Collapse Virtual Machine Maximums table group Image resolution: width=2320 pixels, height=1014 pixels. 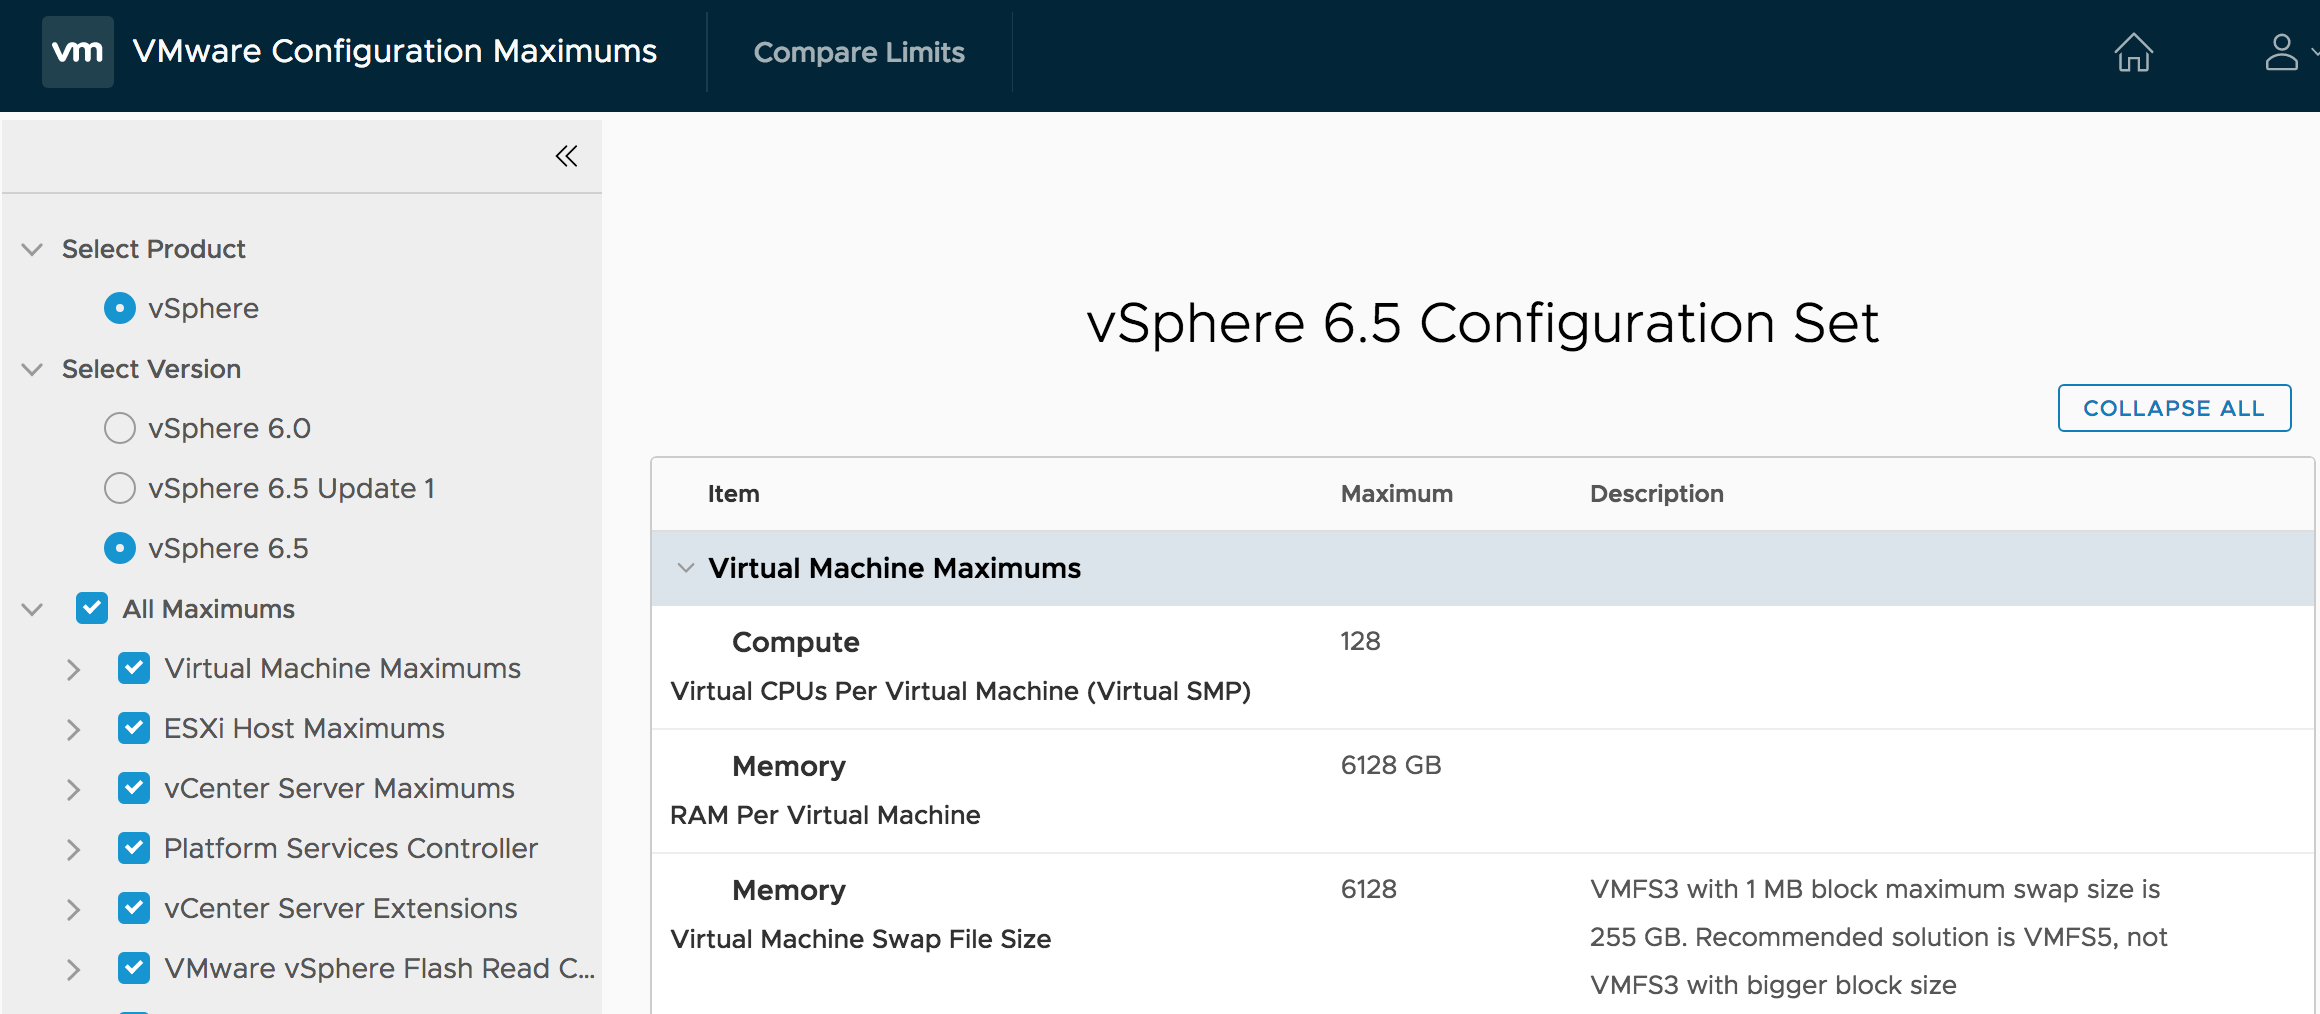tap(685, 568)
